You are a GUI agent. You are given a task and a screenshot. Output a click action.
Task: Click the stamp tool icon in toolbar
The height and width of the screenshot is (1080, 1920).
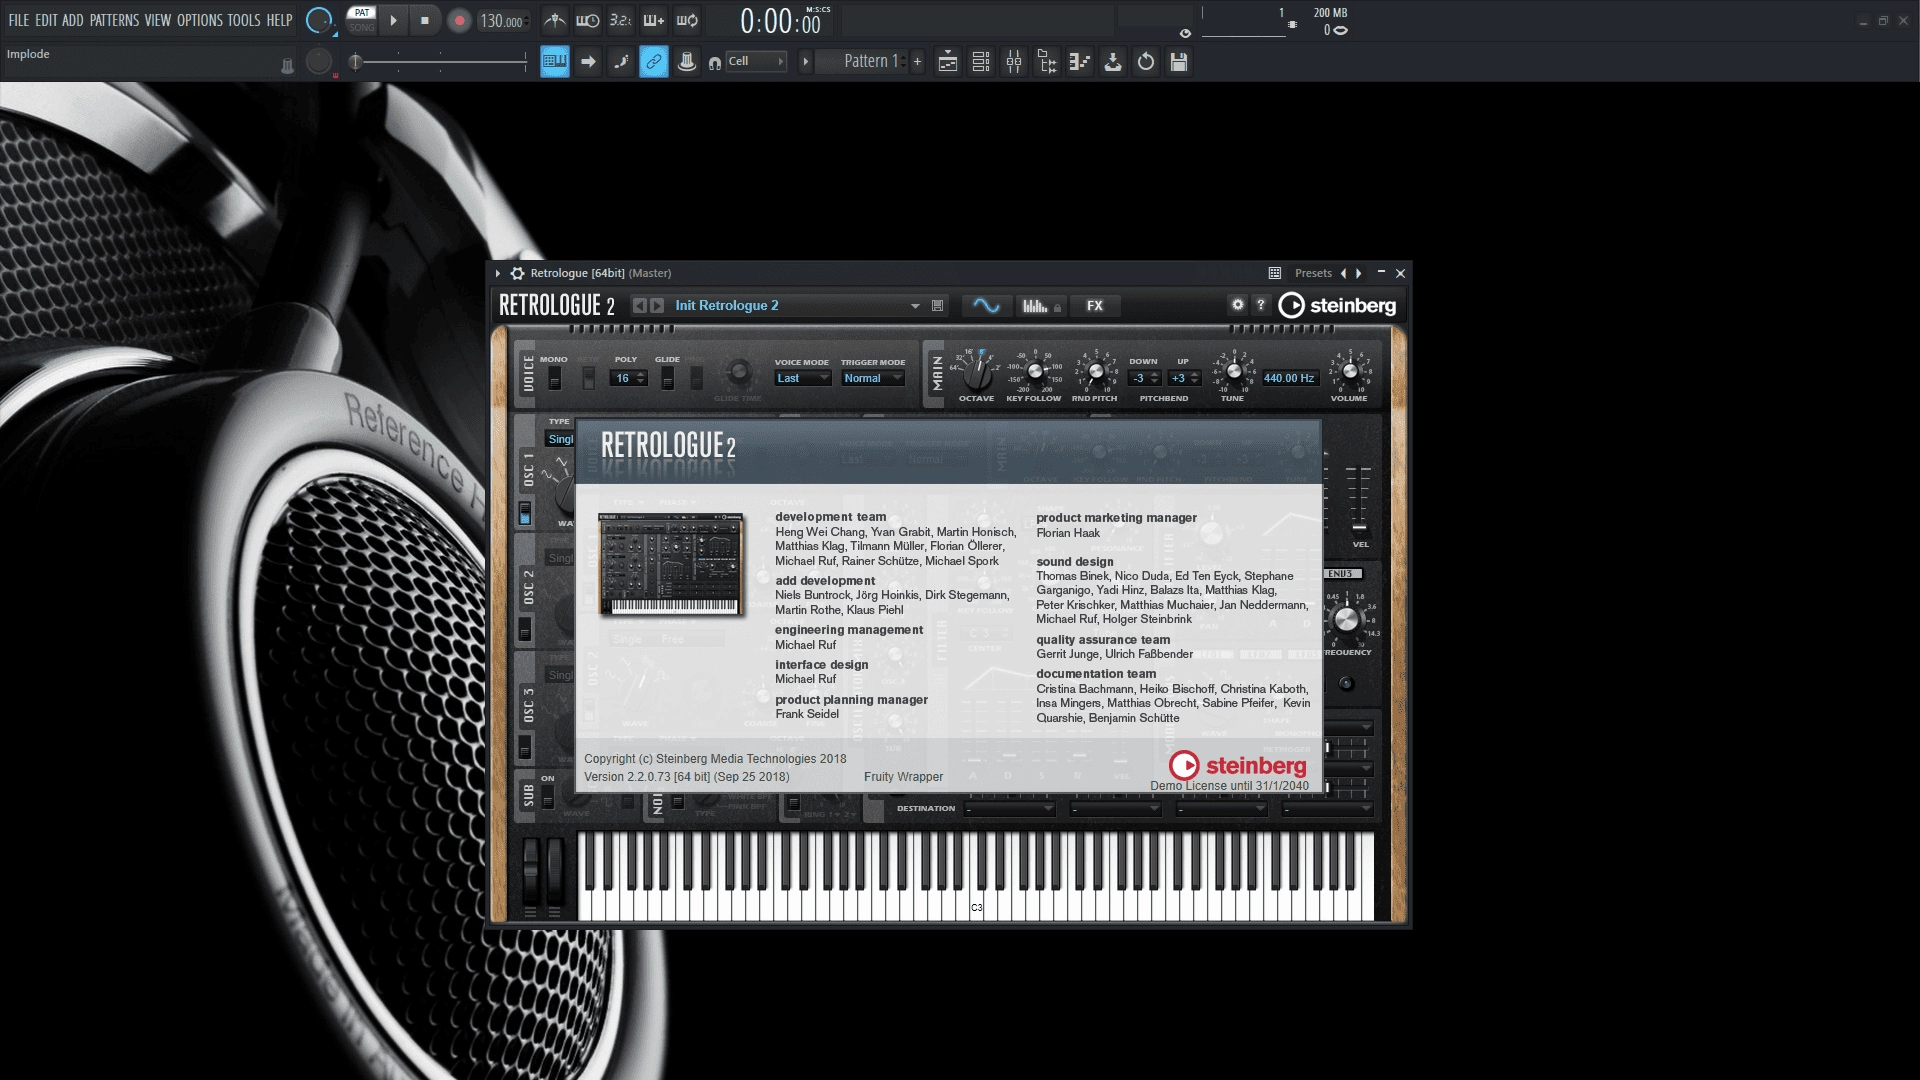(x=687, y=62)
